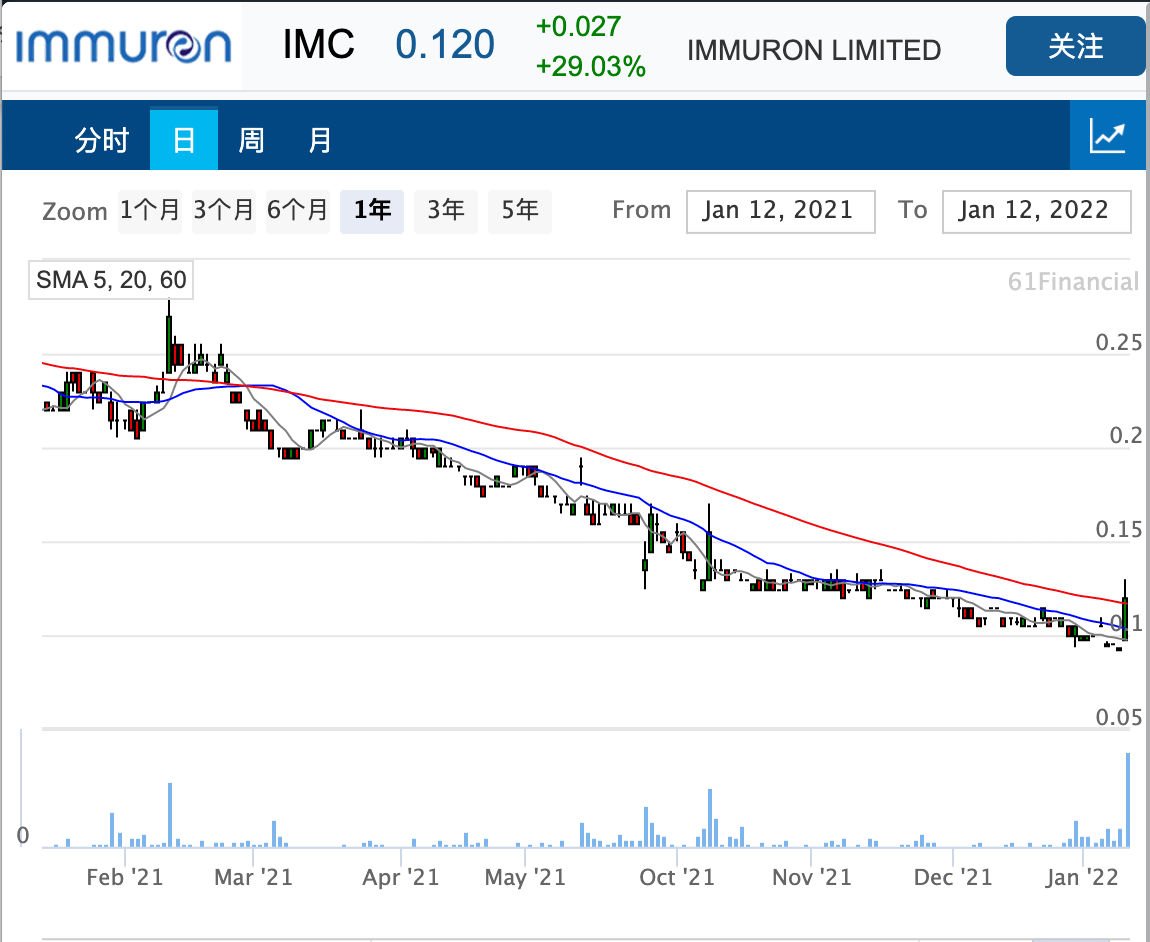The image size is (1150, 942).
Task: Click the tallest volume bar in Jan '22
Action: point(1128,800)
